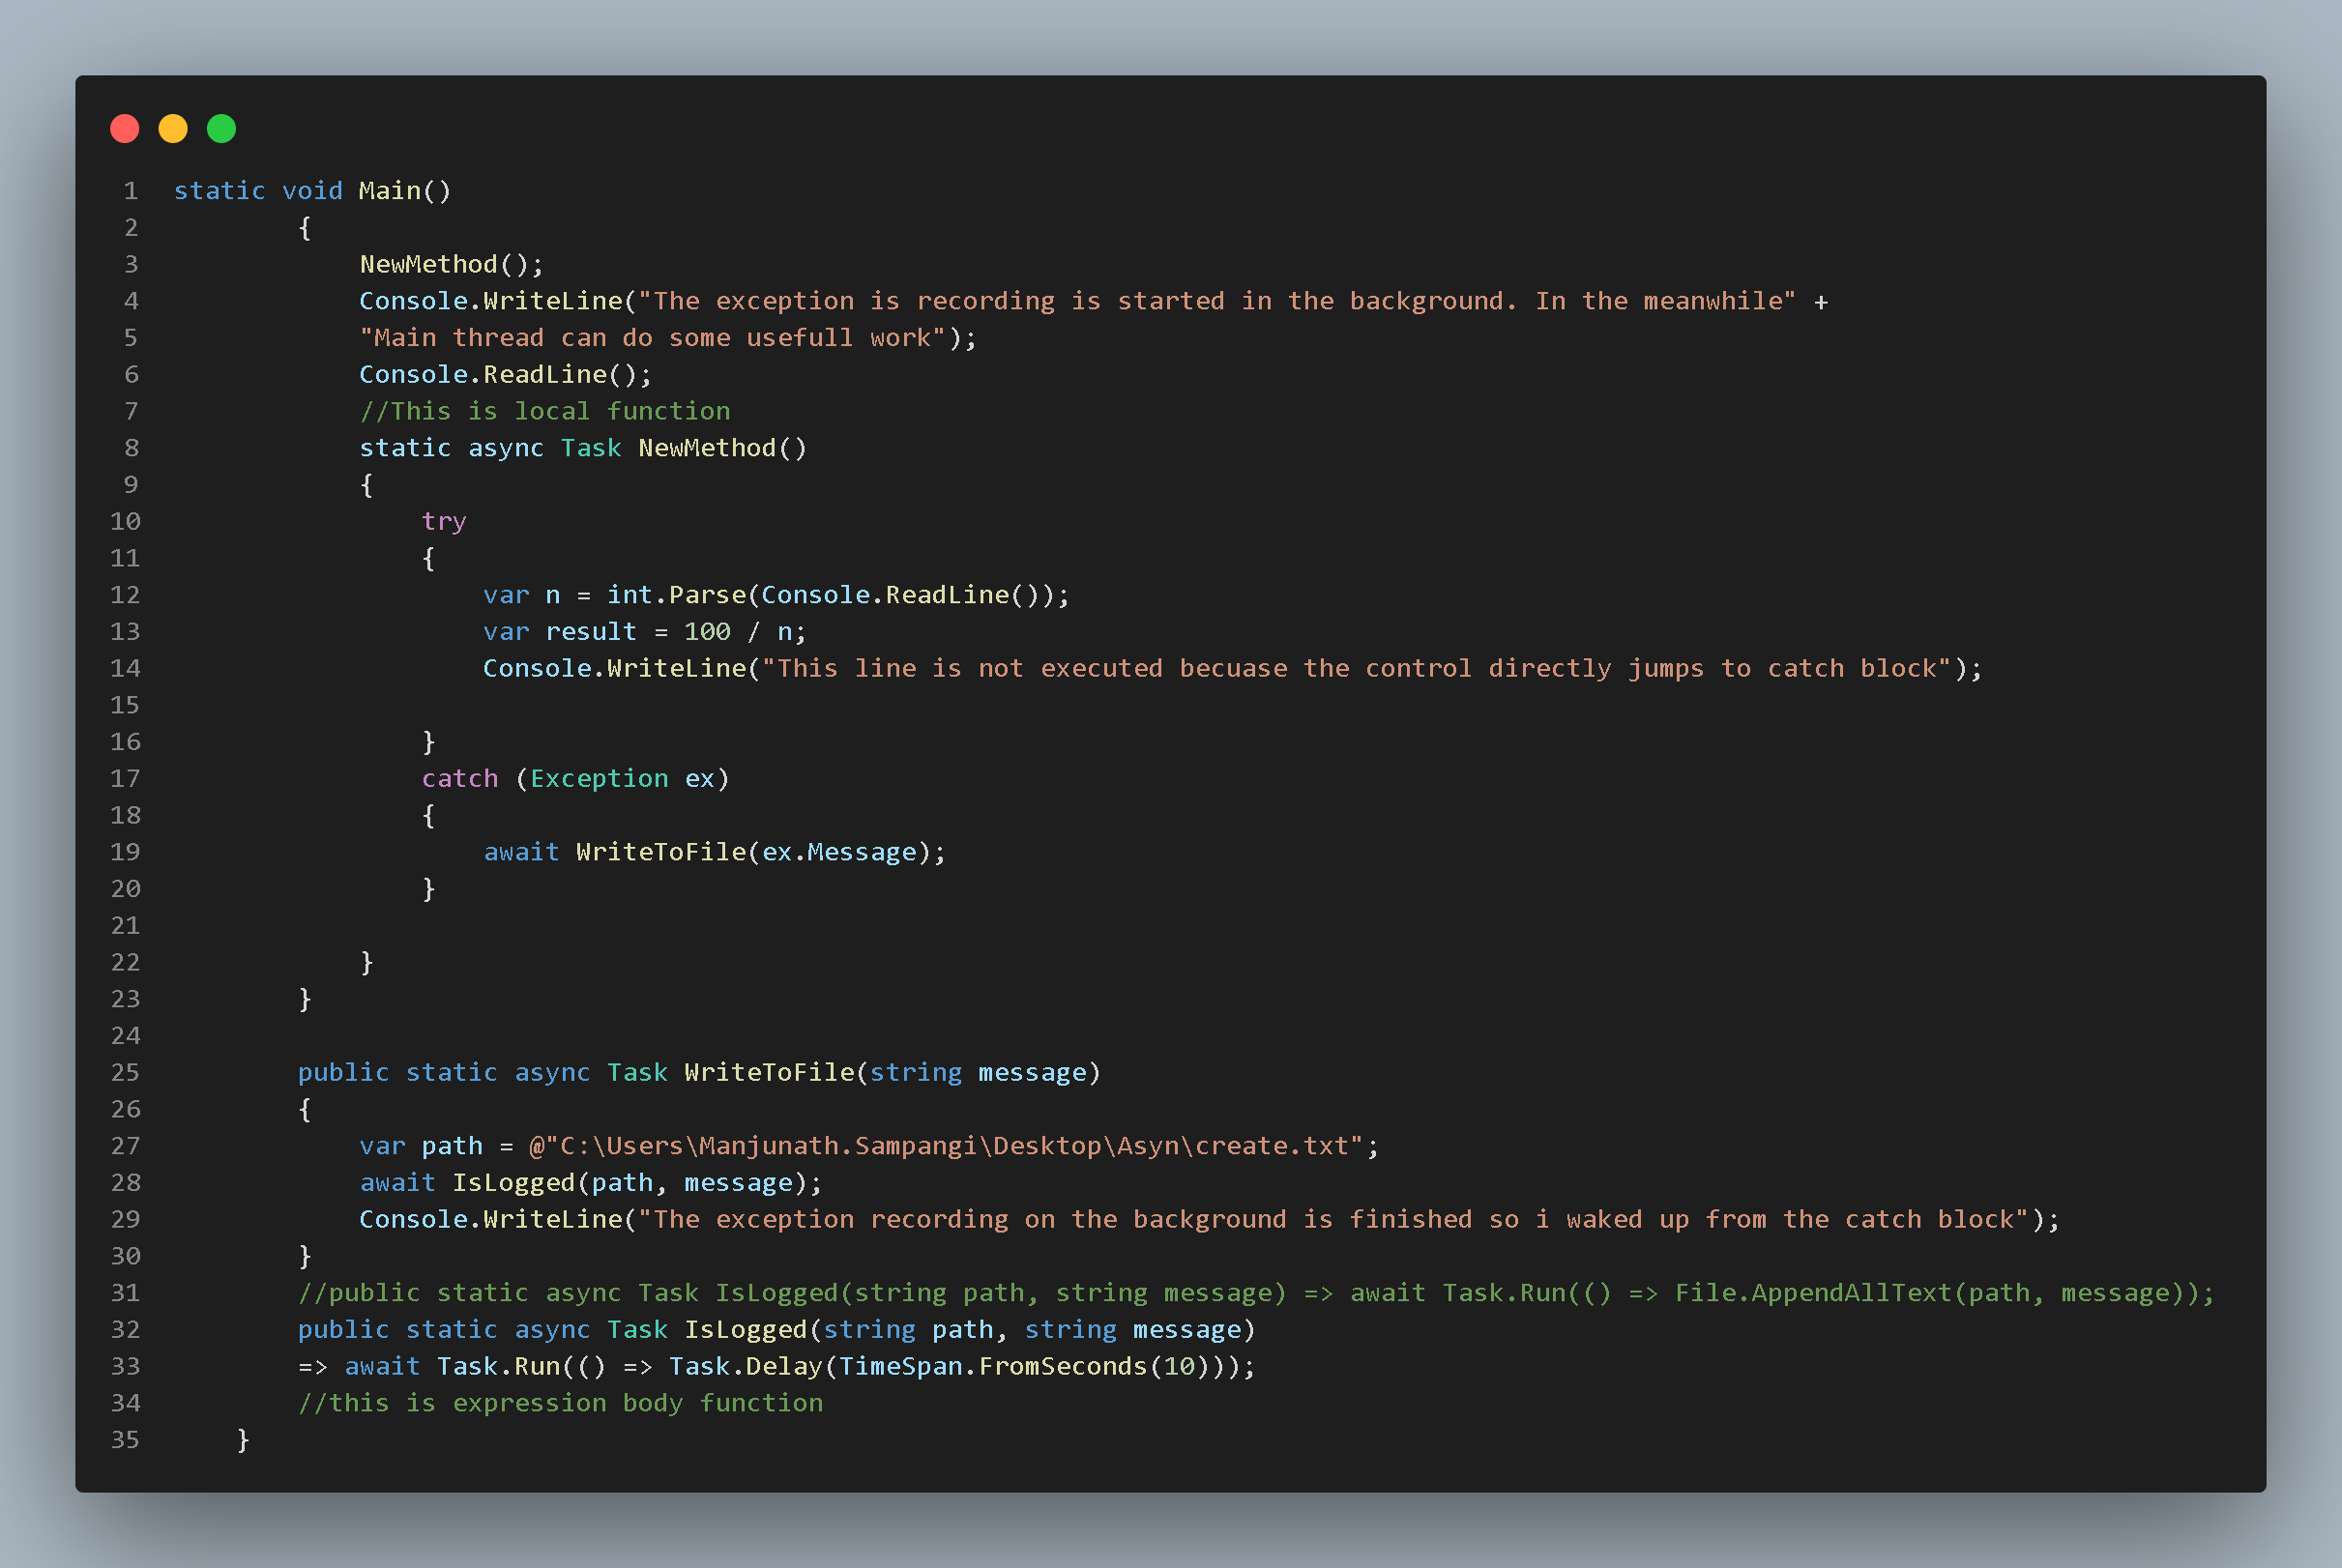Click line number 21 in the gutter
Image resolution: width=2342 pixels, height=1568 pixels.
pos(125,926)
